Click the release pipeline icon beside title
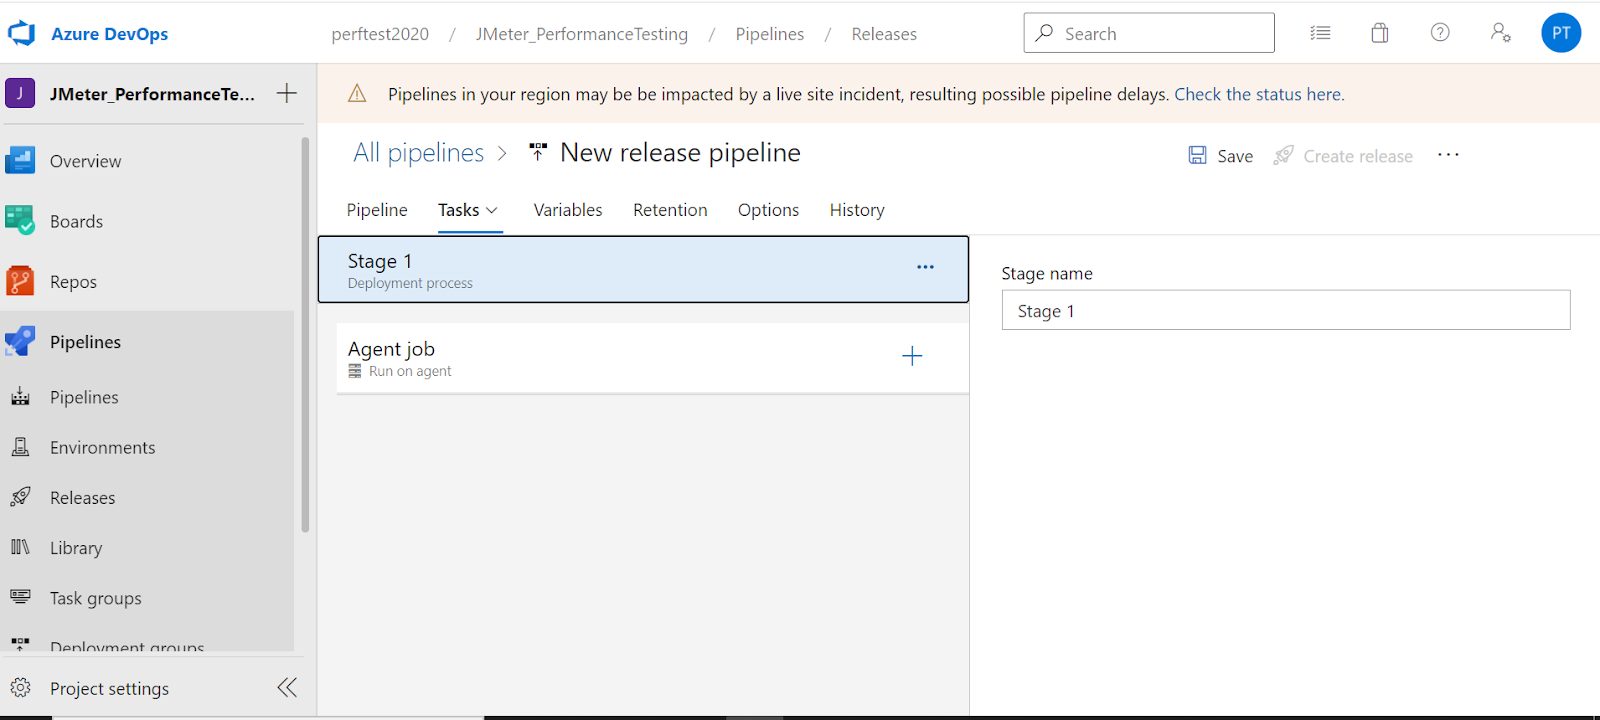 coord(538,152)
